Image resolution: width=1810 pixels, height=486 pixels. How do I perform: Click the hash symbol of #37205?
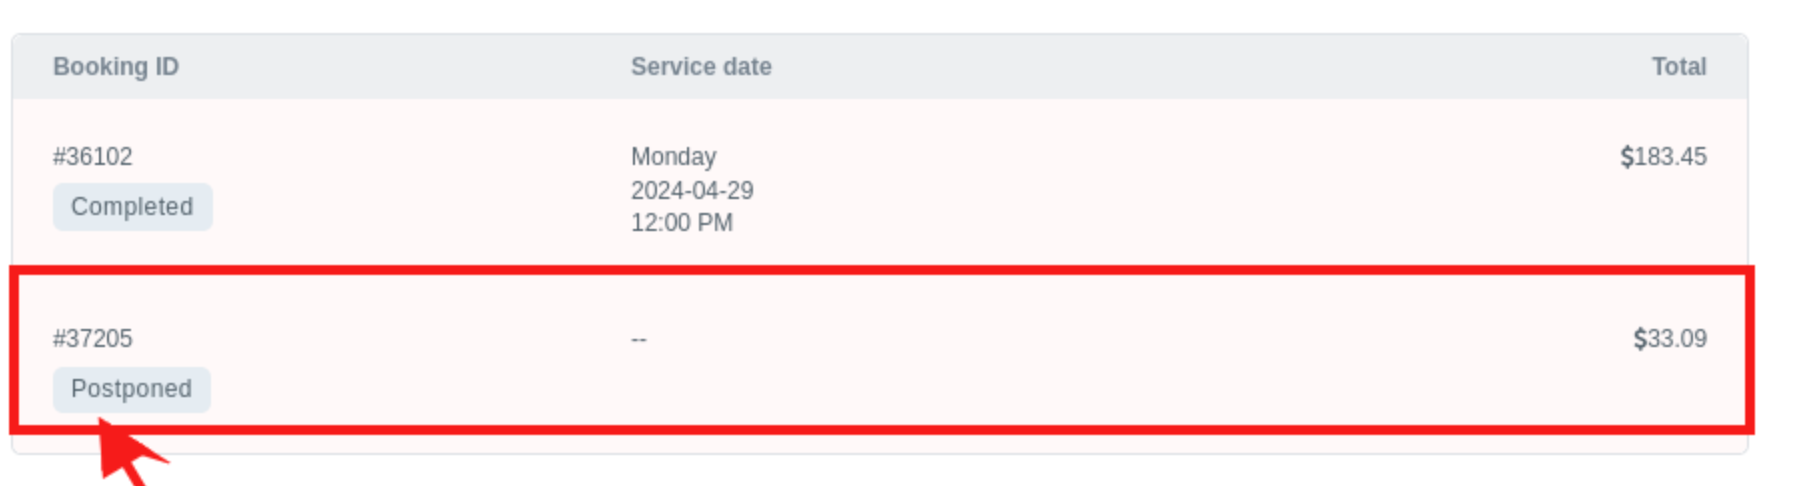pos(59,339)
